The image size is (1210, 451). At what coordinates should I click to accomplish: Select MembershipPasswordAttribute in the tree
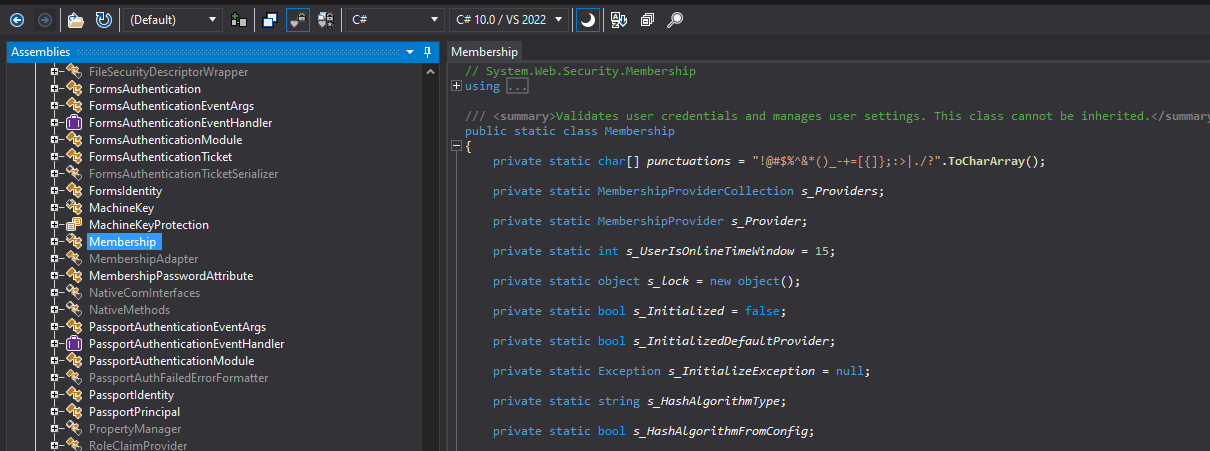(x=170, y=276)
